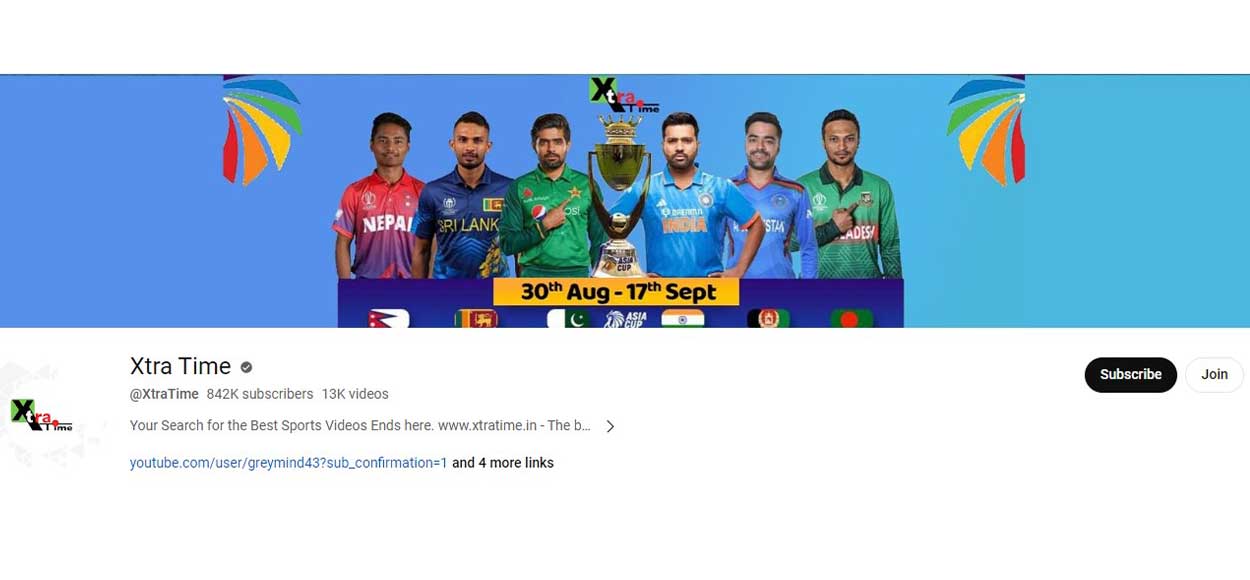This screenshot has height=580, width=1250.
Task: Click the Bangladesh flag icon in banner
Action: (x=851, y=318)
